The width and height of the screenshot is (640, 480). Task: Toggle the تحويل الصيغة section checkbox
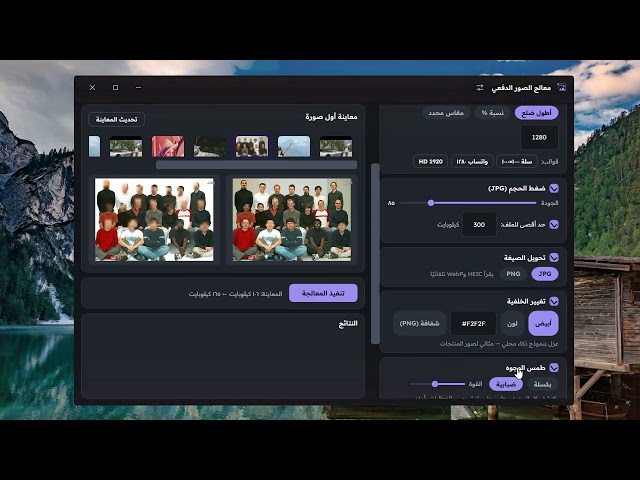coord(554,258)
